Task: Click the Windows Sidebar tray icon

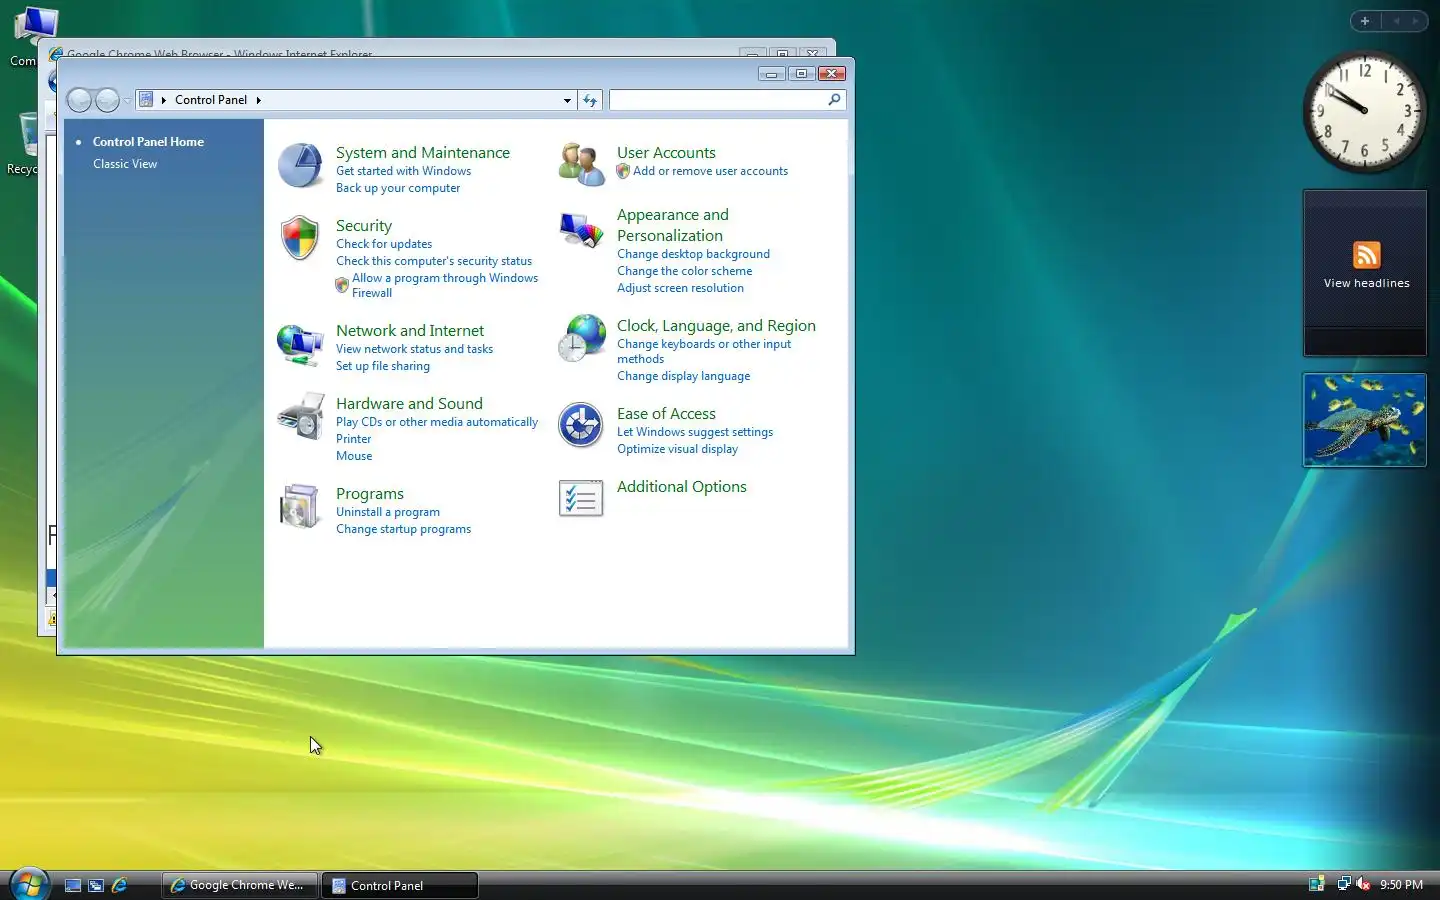Action: click(1317, 884)
